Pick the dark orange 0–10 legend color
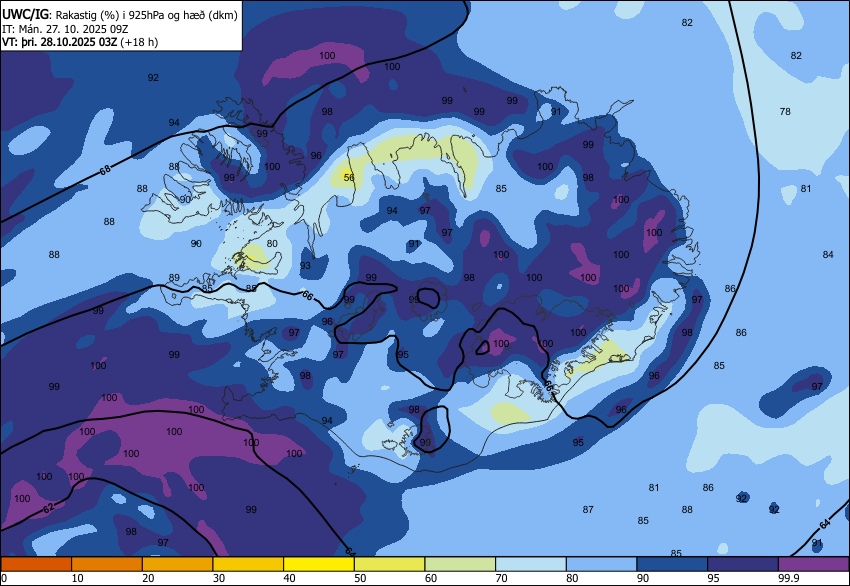The height and width of the screenshot is (586, 850). tap(36, 564)
